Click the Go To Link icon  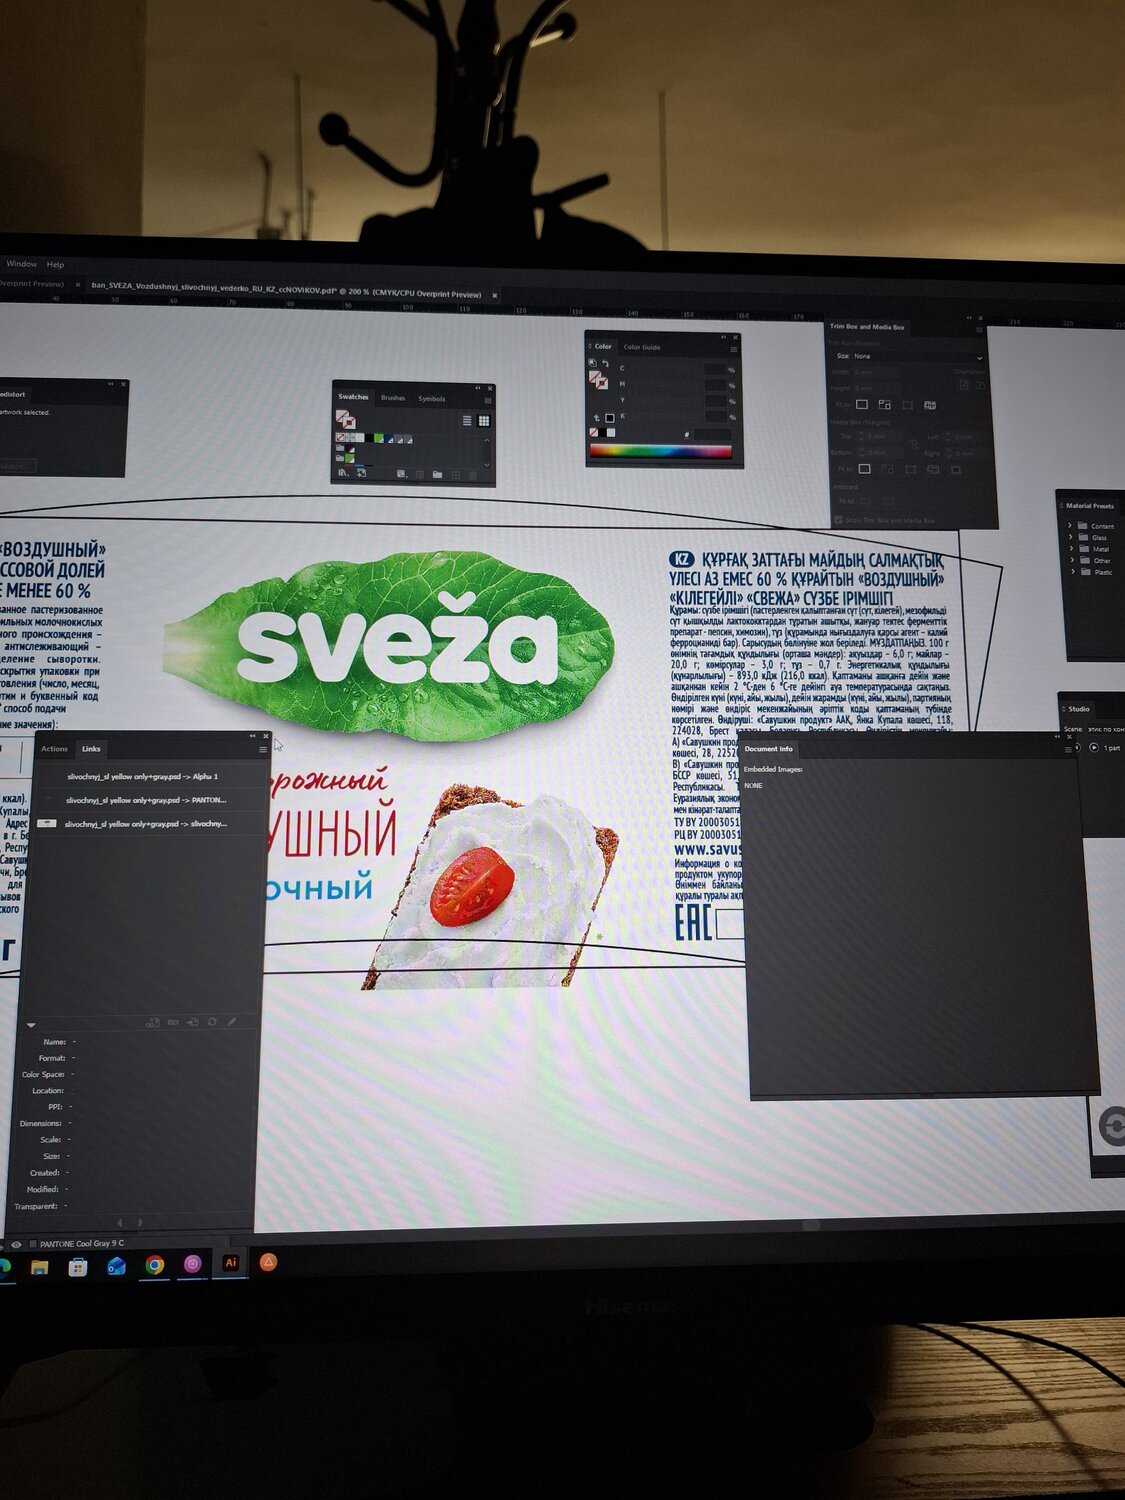193,1022
